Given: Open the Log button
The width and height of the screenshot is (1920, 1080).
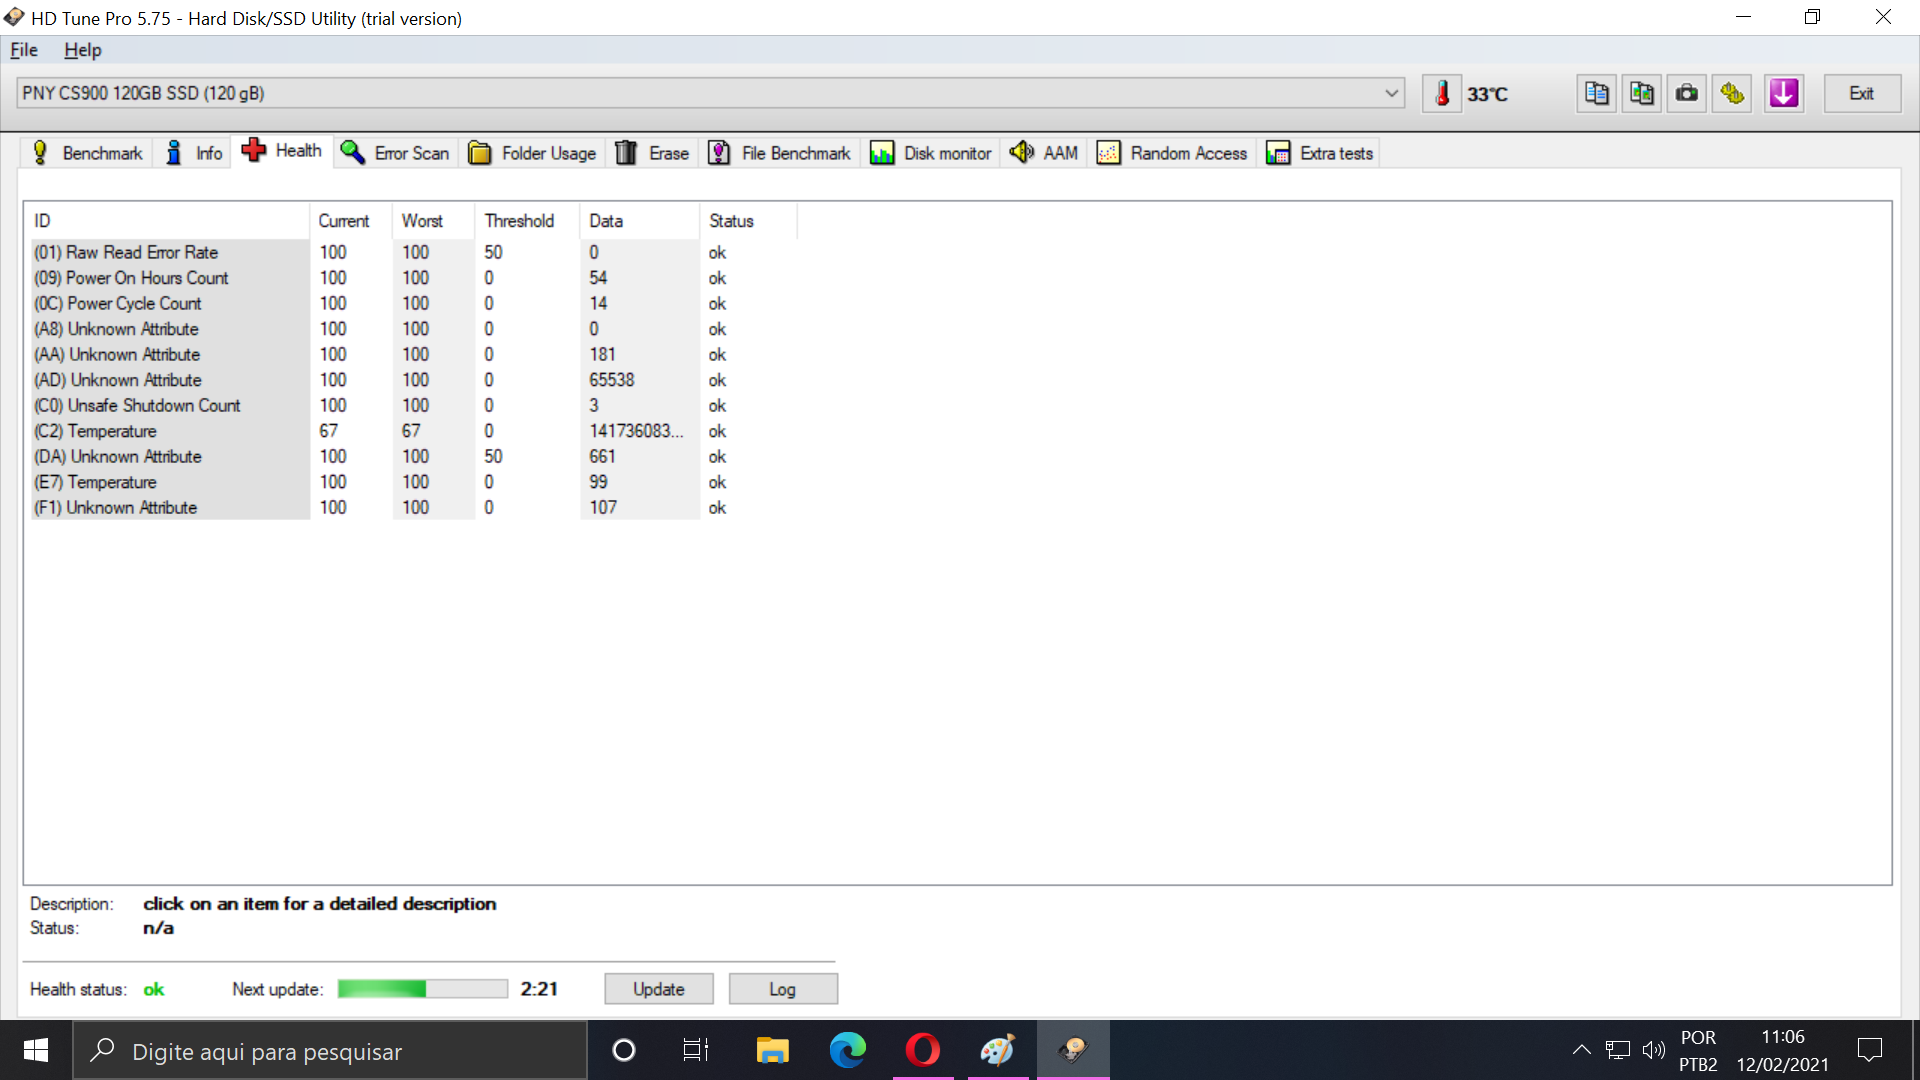Looking at the screenshot, I should click(783, 989).
